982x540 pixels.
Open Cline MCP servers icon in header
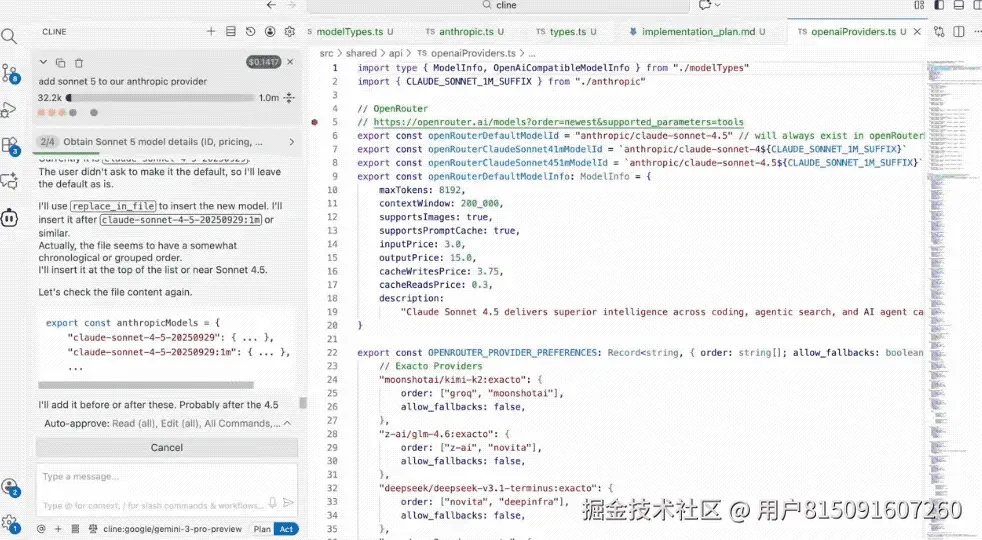tap(230, 31)
